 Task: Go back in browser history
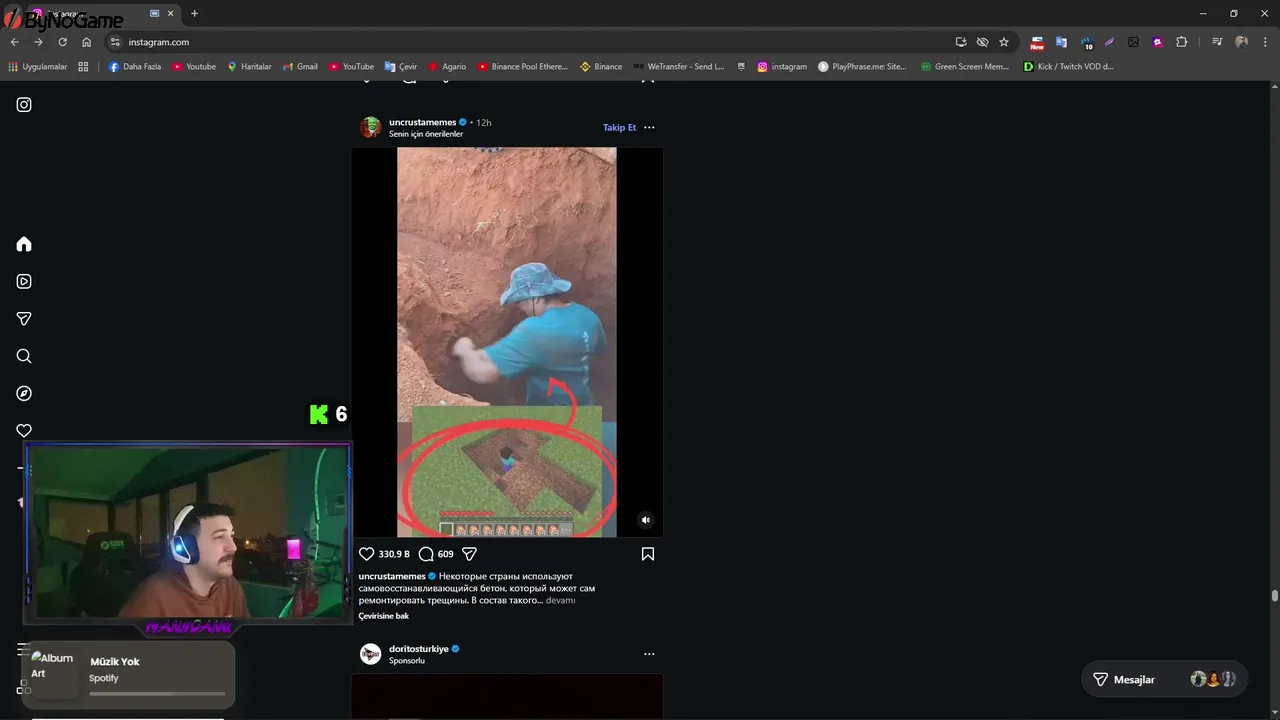14,42
